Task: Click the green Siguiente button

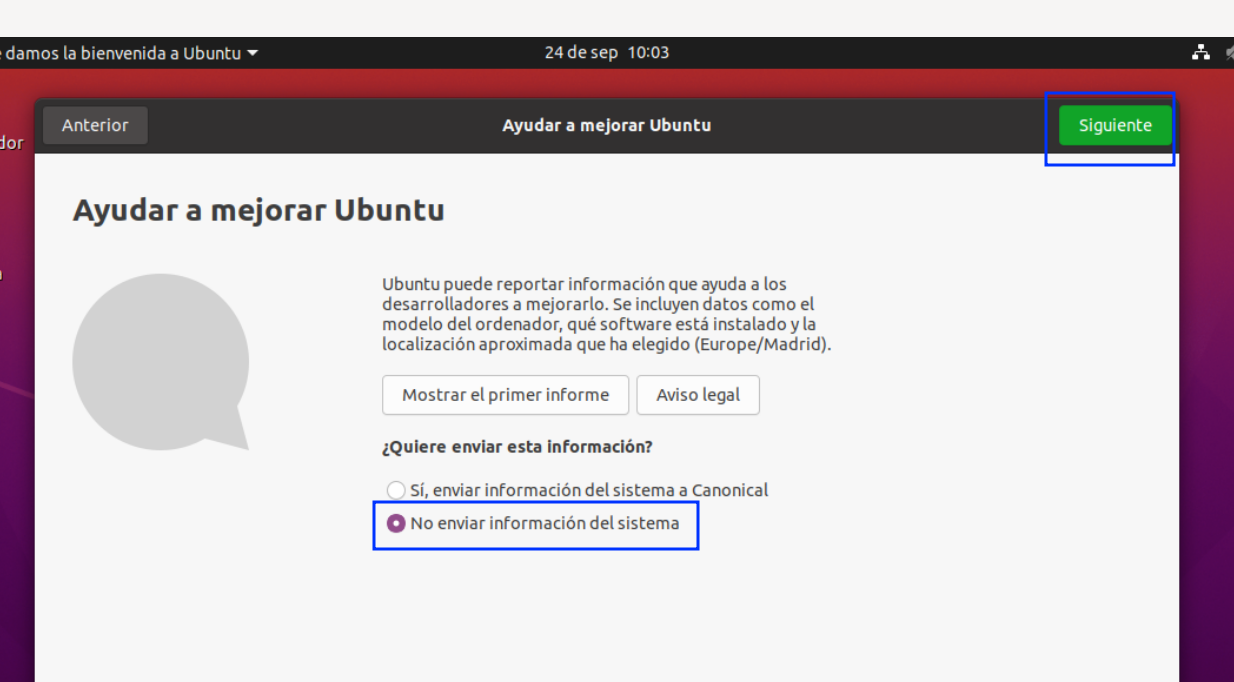Action: (x=1115, y=126)
